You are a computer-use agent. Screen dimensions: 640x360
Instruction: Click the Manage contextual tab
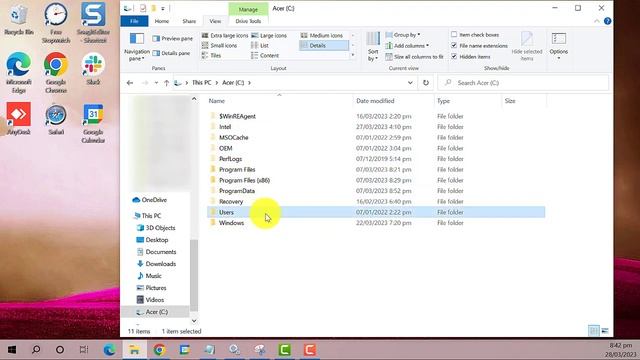[248, 9]
